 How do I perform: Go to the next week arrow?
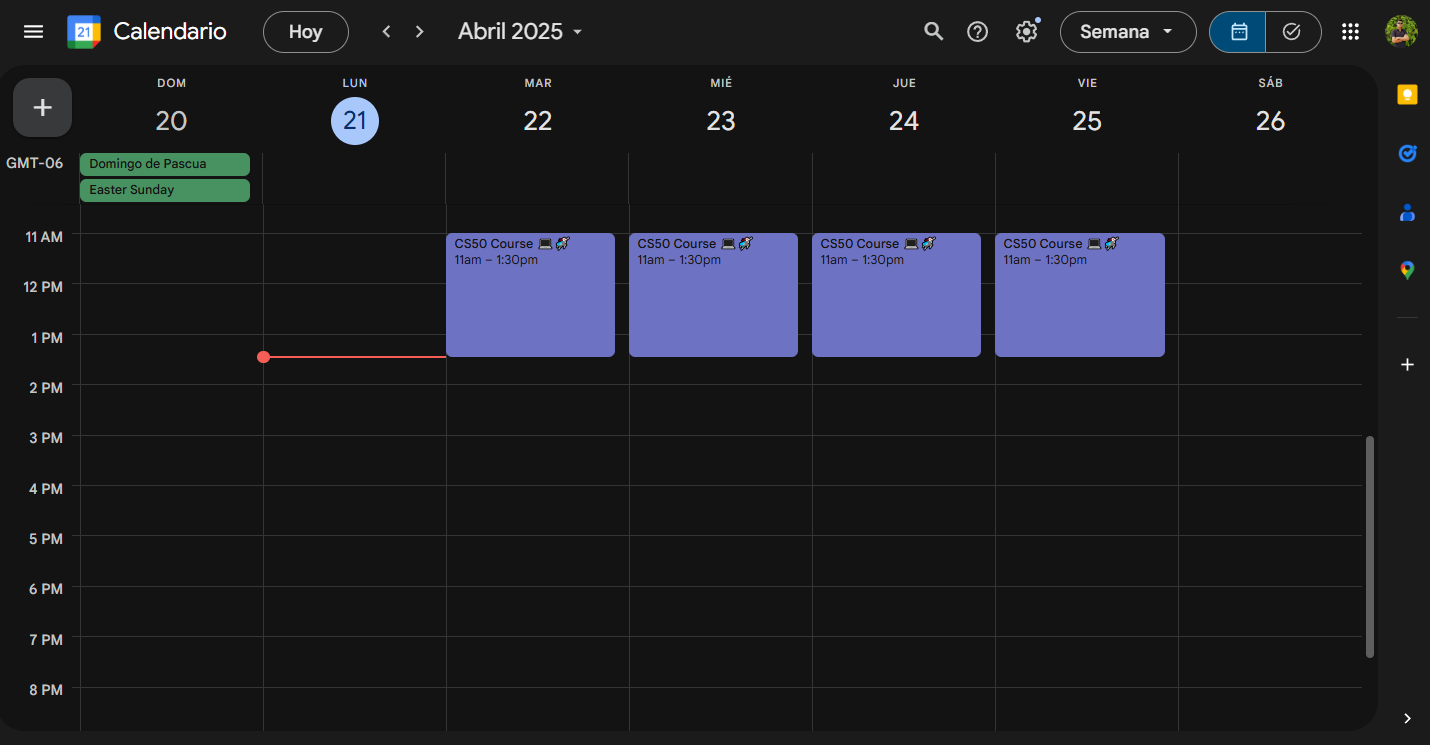click(x=420, y=32)
